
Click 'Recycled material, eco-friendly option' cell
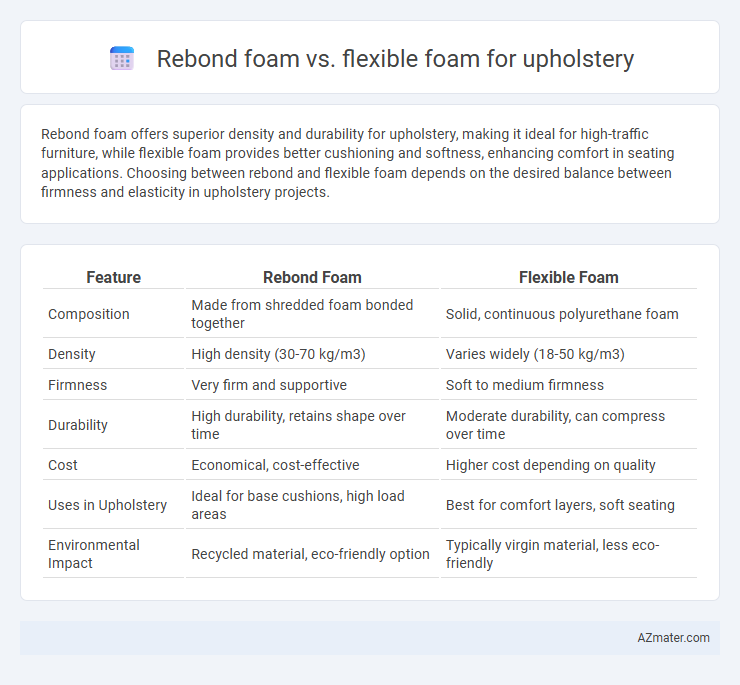pyautogui.click(x=312, y=554)
